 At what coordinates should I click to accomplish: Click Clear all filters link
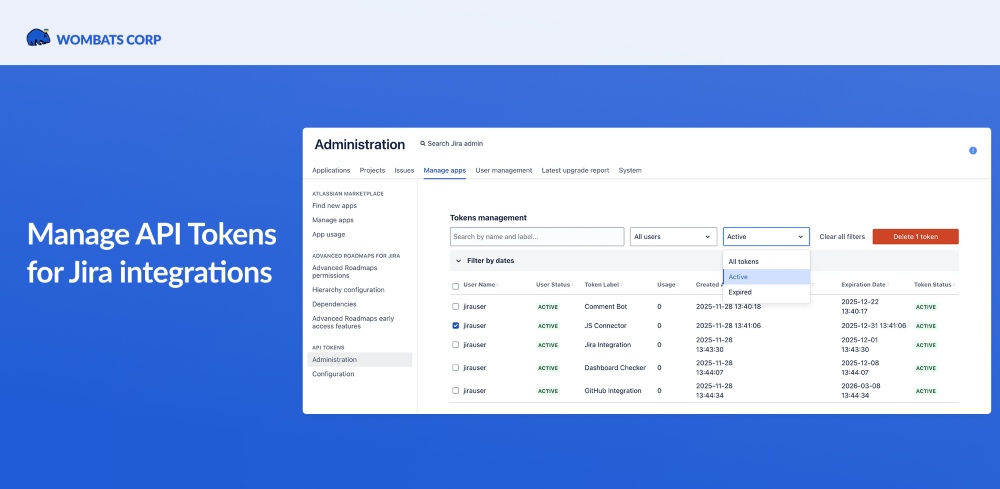point(842,237)
